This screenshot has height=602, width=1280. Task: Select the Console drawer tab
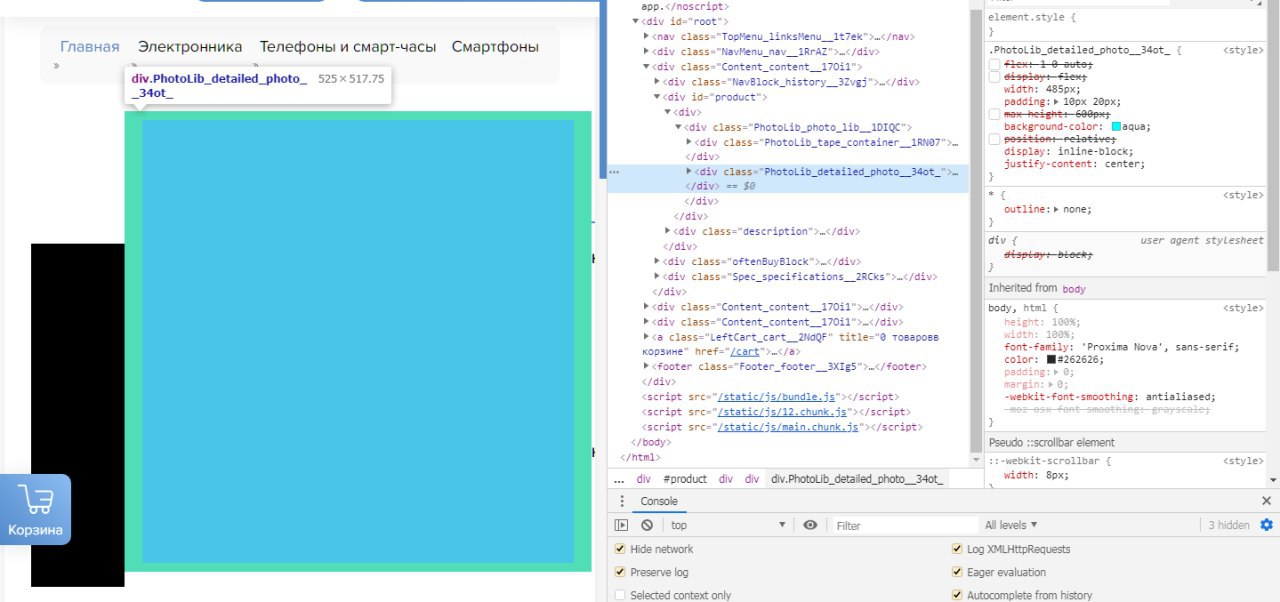coord(659,501)
